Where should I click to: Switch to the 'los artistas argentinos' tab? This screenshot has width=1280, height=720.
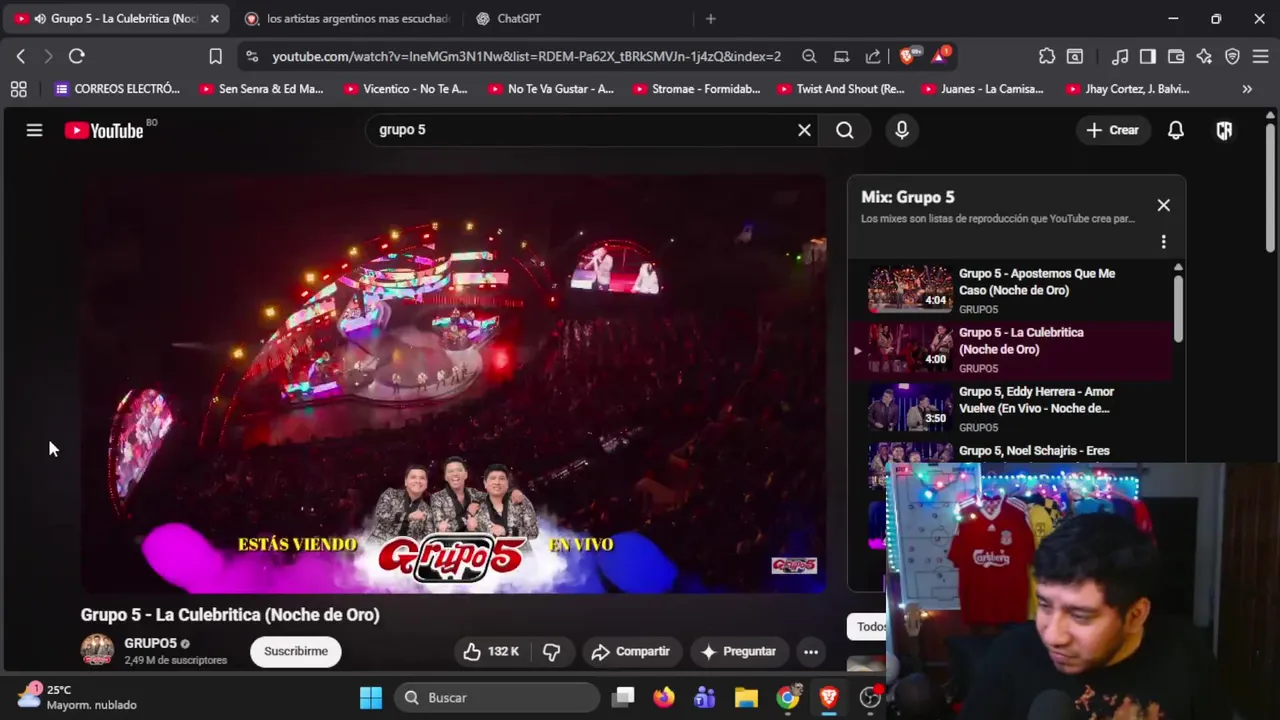tap(347, 19)
